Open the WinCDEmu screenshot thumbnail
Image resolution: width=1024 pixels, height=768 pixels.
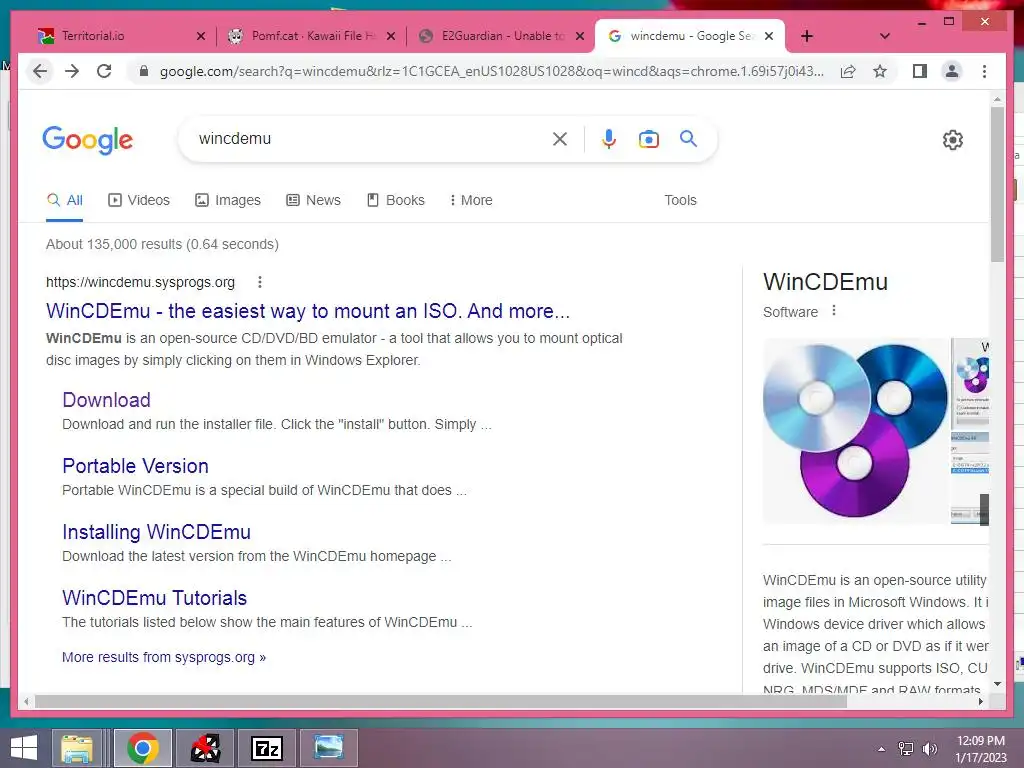click(x=970, y=431)
